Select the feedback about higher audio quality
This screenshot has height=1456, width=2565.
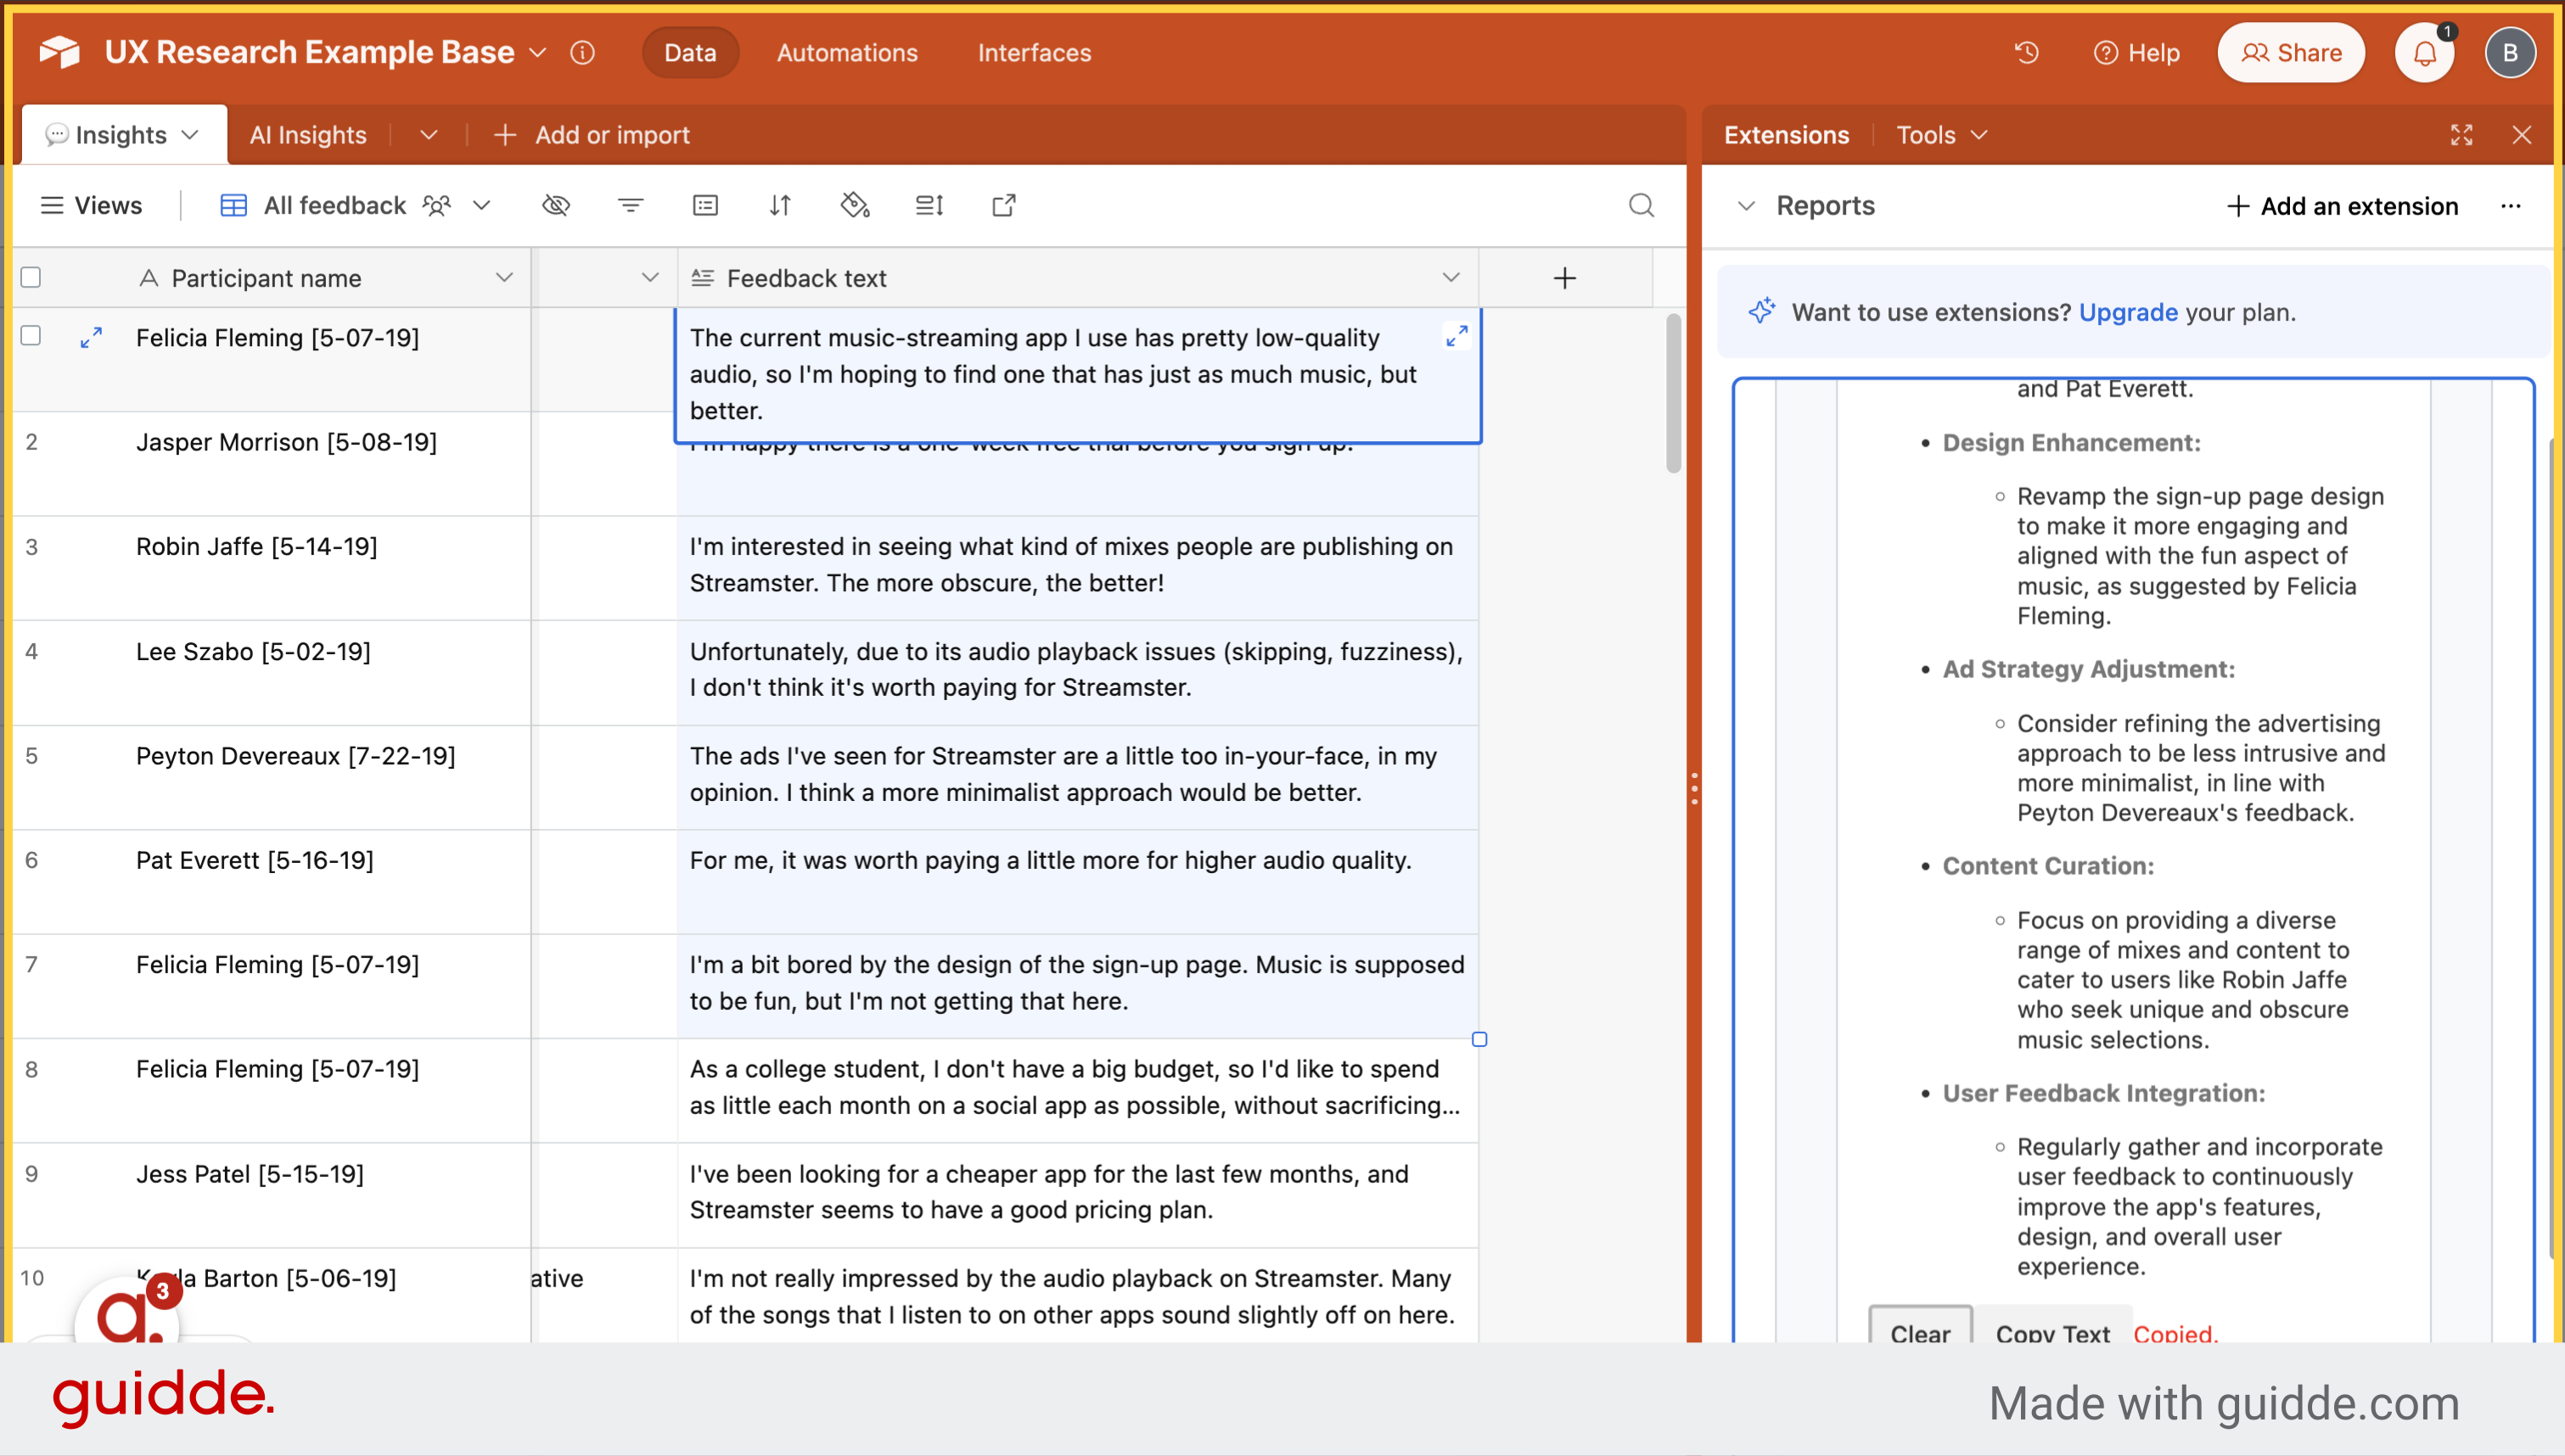click(1078, 882)
